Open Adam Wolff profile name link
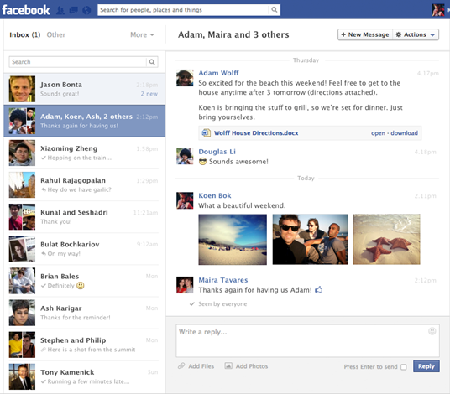The height and width of the screenshot is (394, 450). point(219,73)
